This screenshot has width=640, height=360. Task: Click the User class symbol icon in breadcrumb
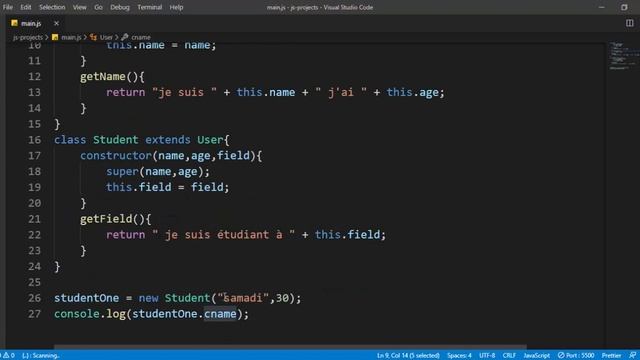click(93, 37)
